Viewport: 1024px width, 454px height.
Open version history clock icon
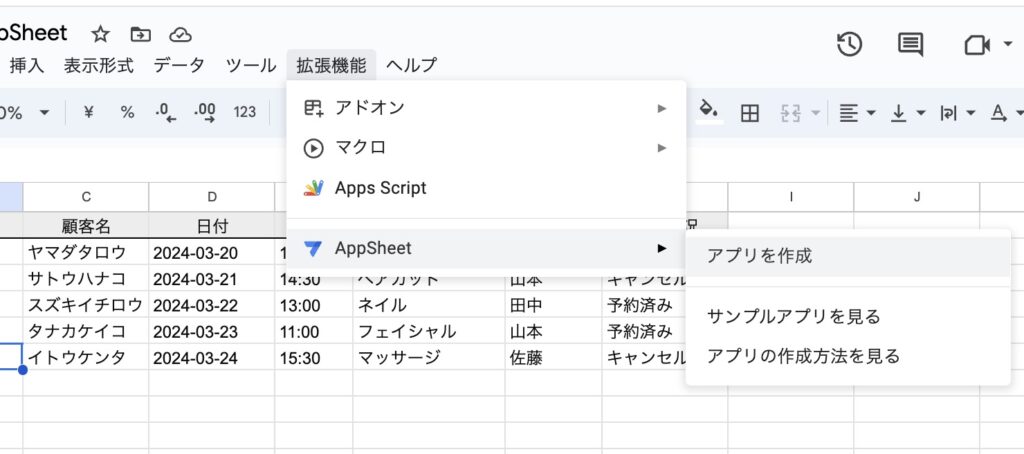tap(849, 44)
